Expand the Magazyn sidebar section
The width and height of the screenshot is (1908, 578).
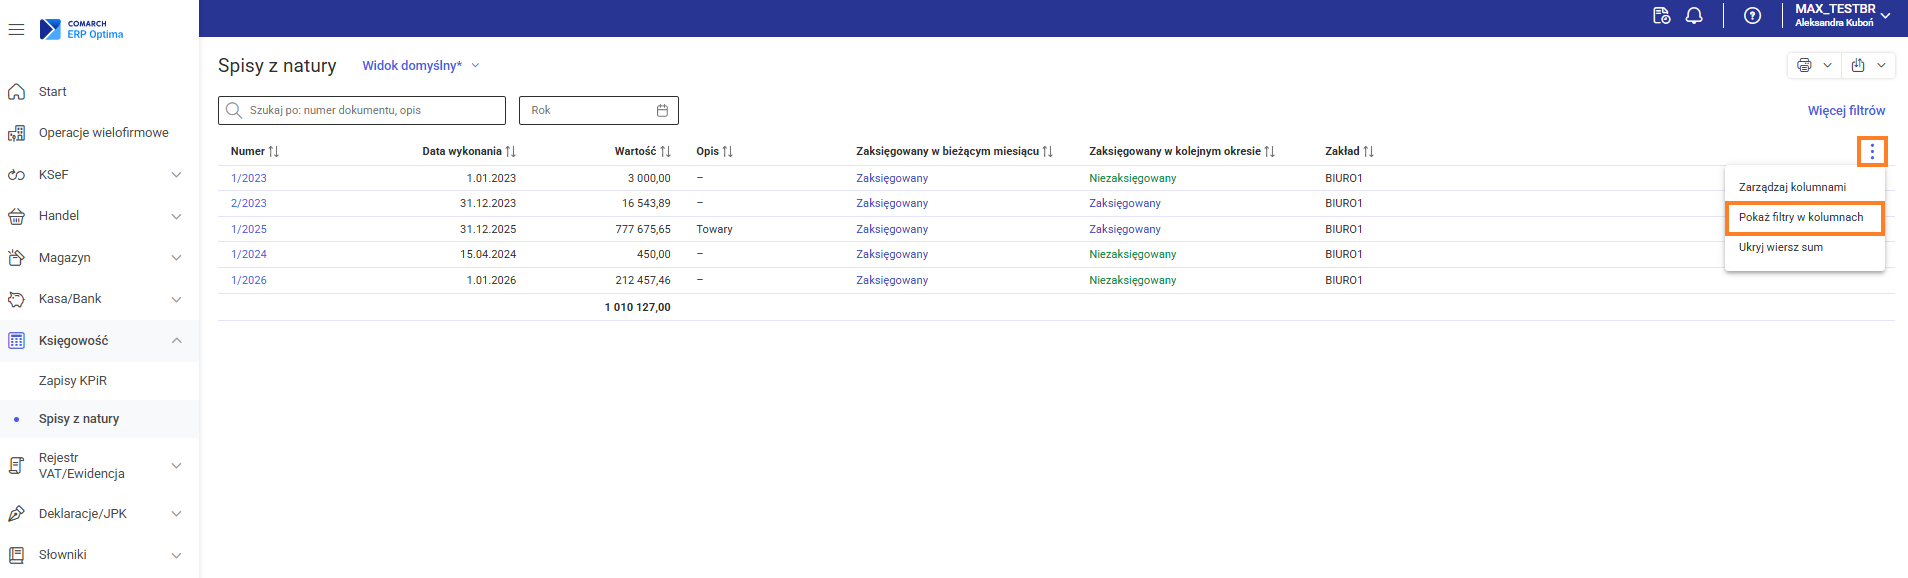(176, 258)
